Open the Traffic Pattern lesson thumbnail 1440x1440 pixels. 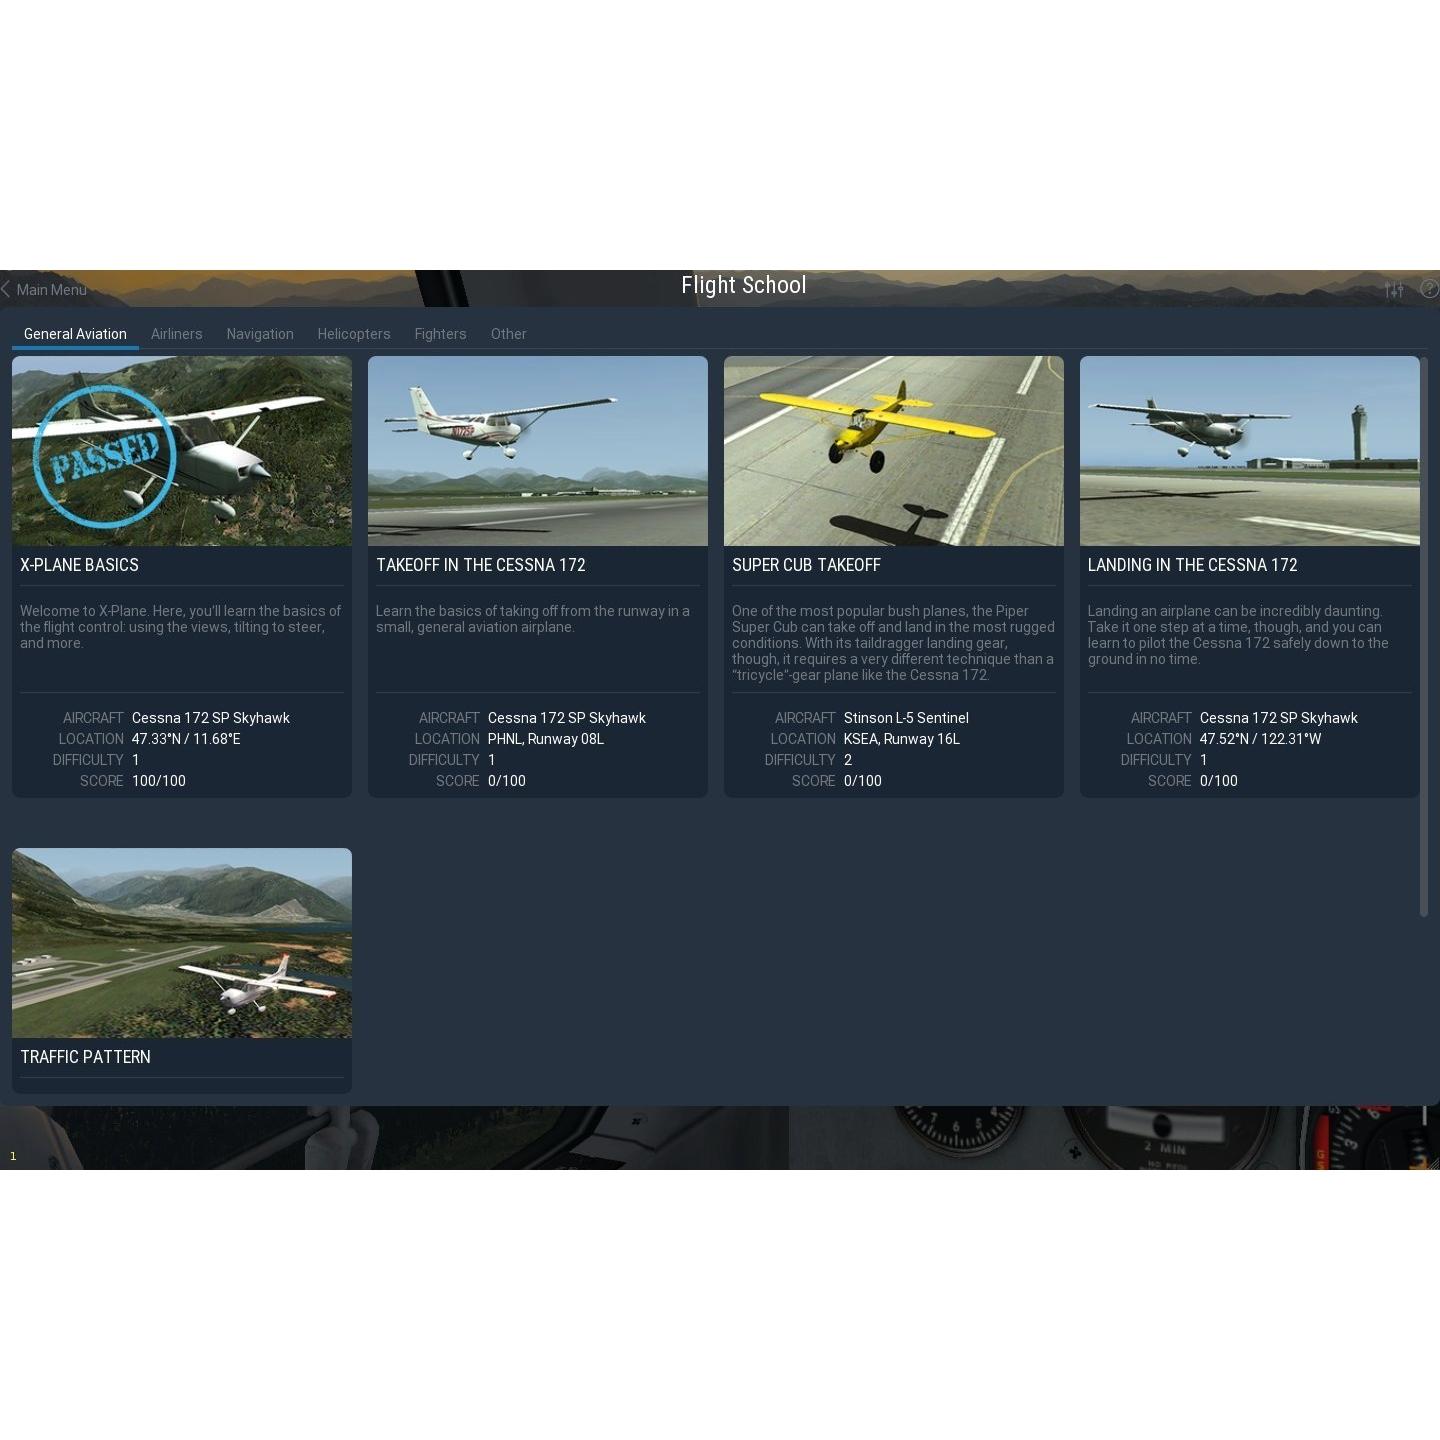pos(182,943)
